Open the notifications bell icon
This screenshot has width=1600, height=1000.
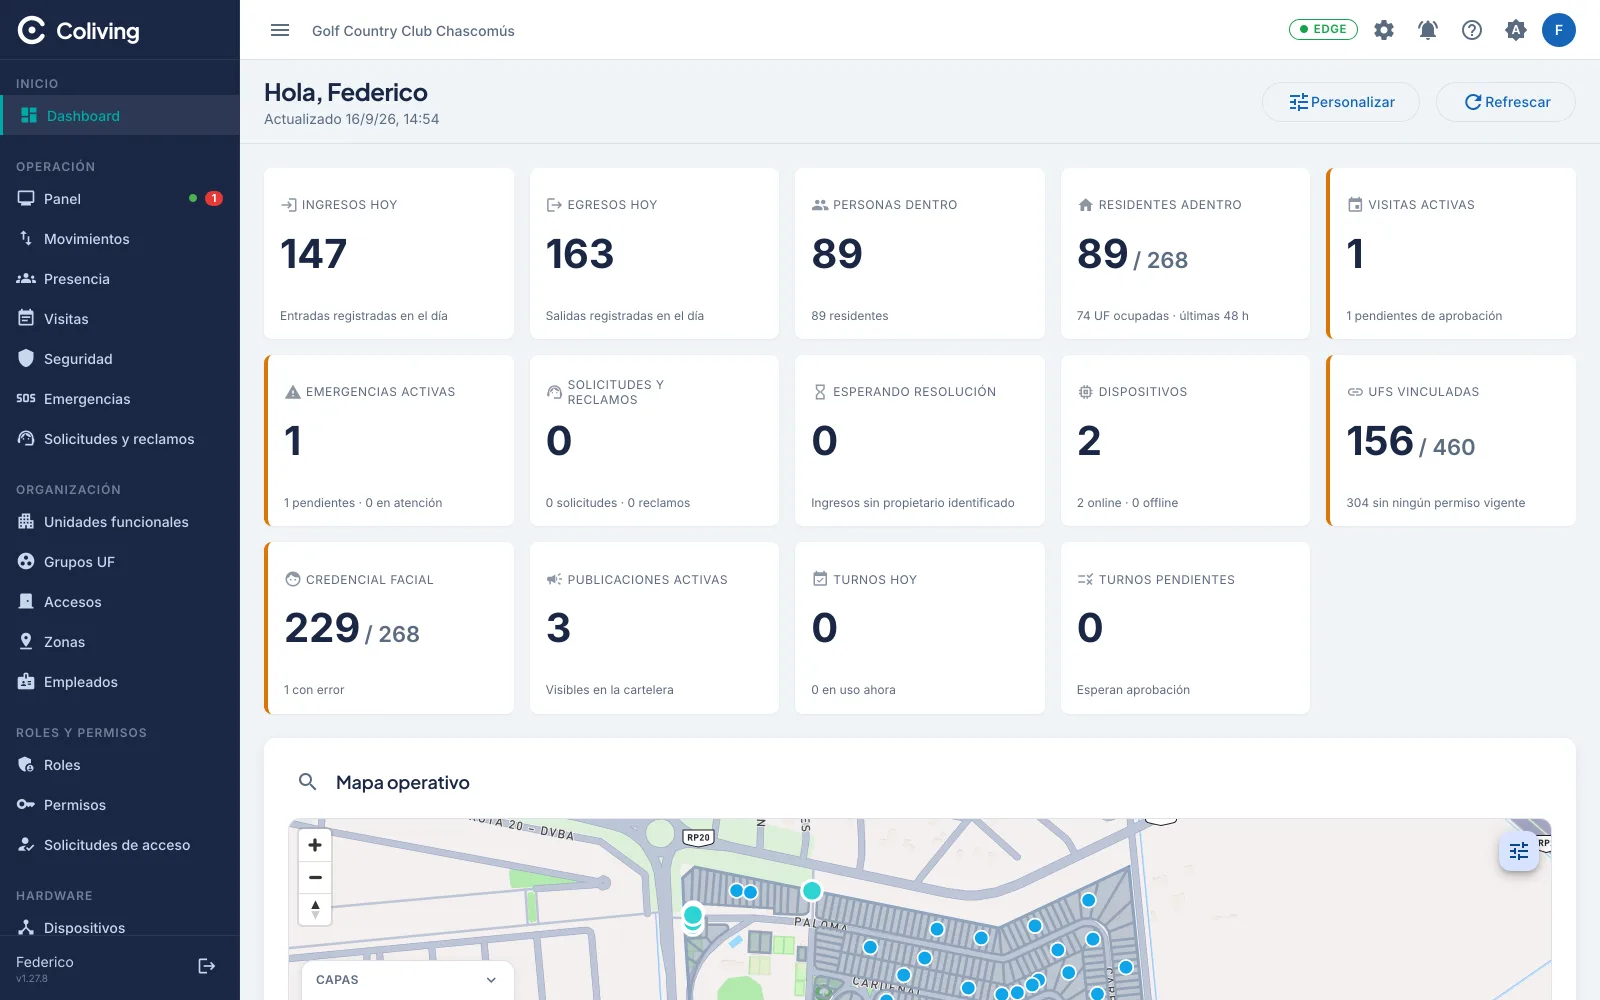[1428, 30]
